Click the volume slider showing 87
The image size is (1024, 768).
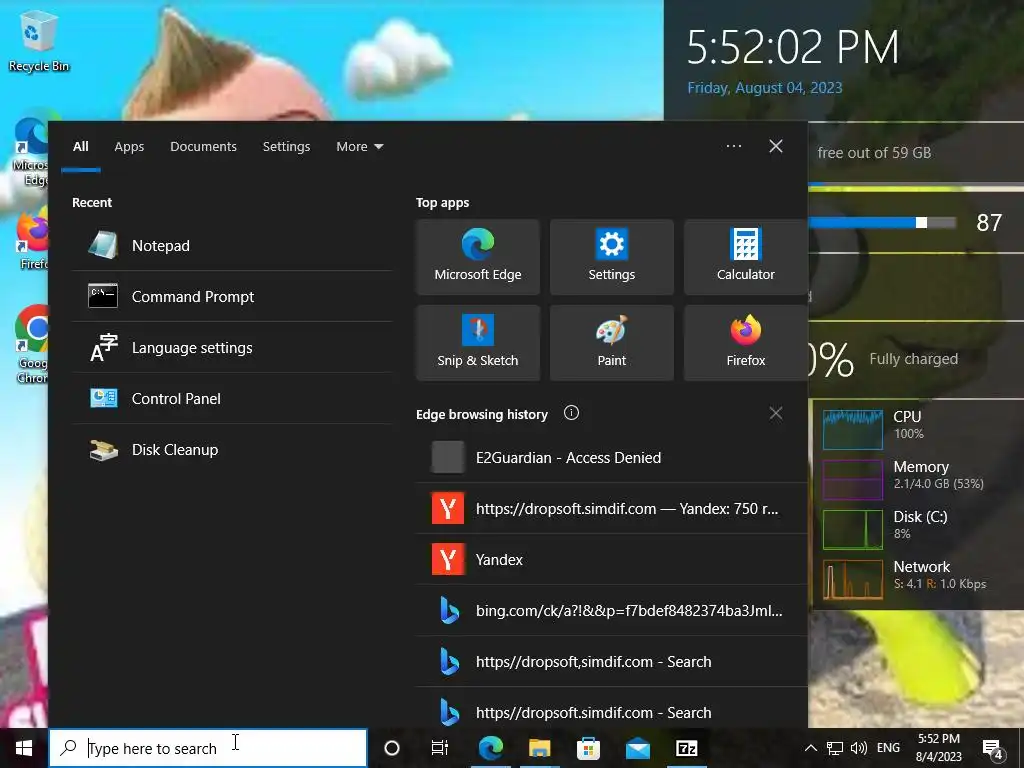pyautogui.click(x=882, y=223)
